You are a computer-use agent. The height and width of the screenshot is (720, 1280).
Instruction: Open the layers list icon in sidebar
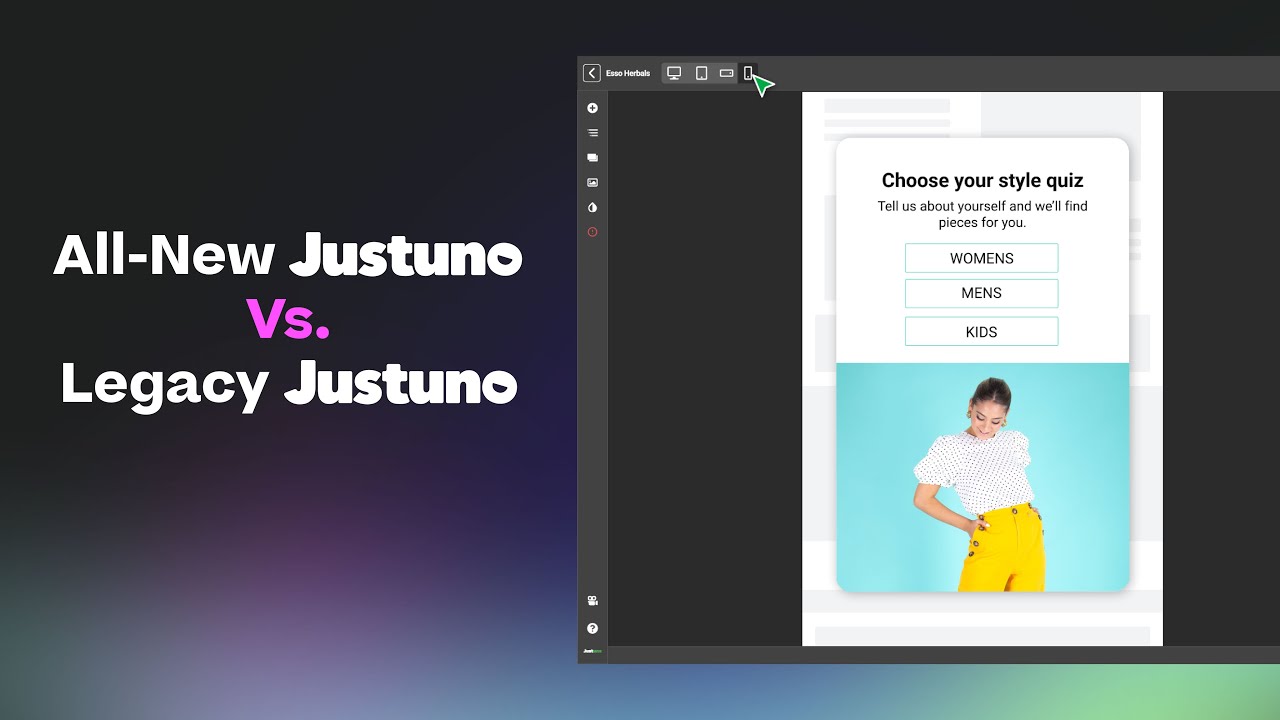tap(593, 133)
